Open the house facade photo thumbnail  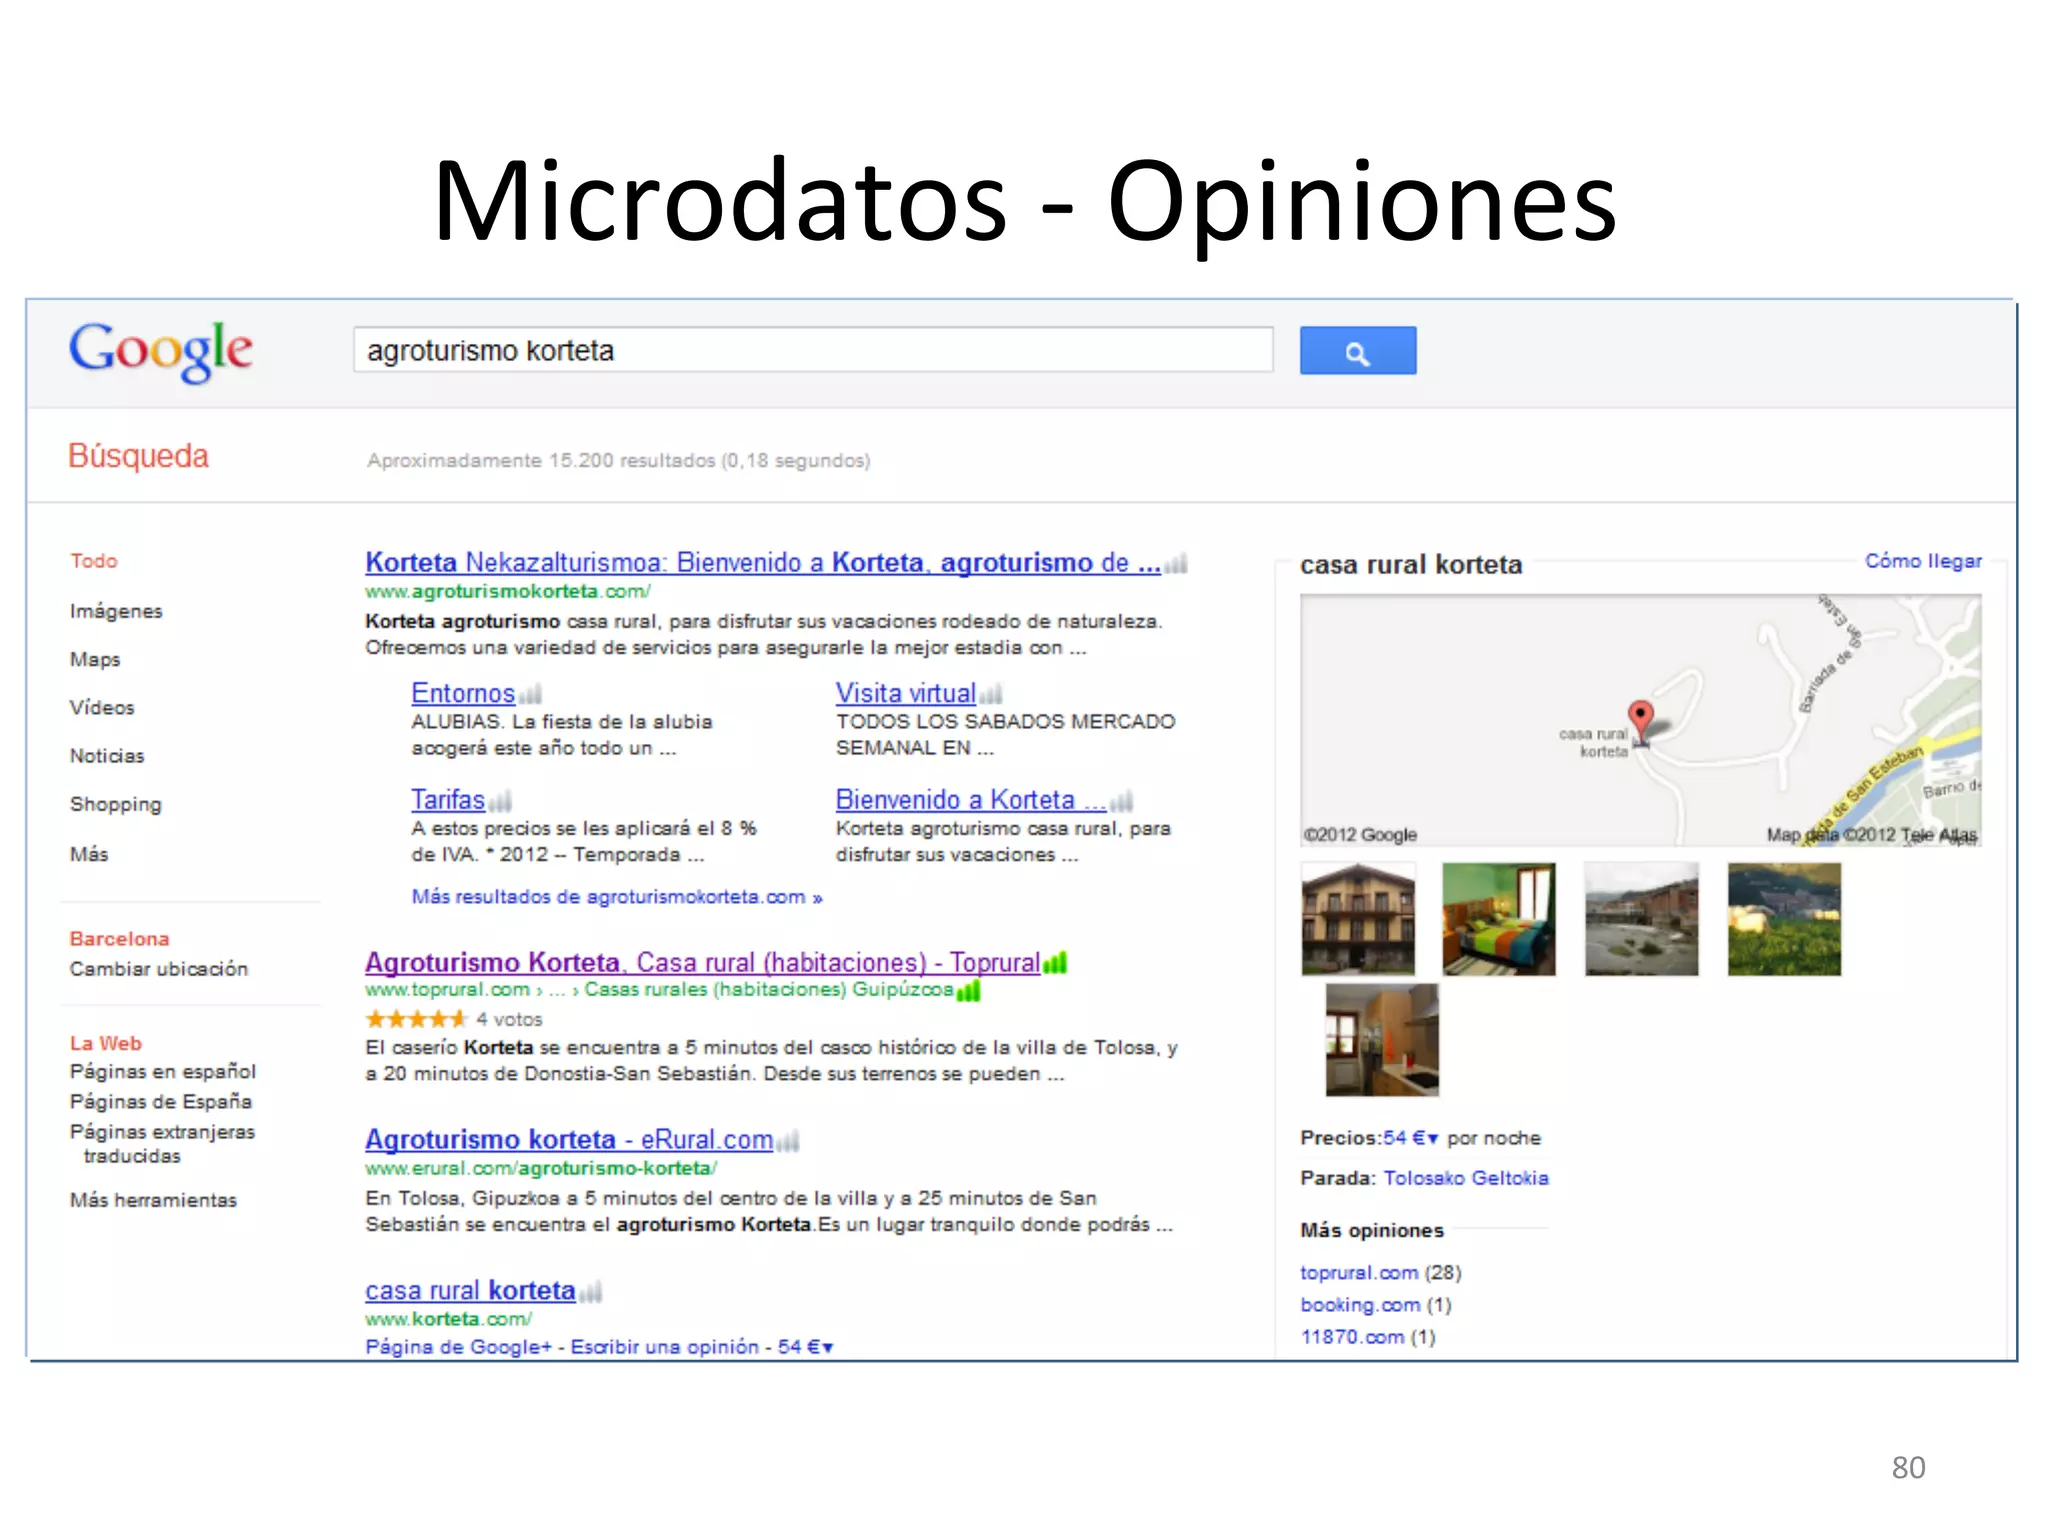pos(1358,919)
